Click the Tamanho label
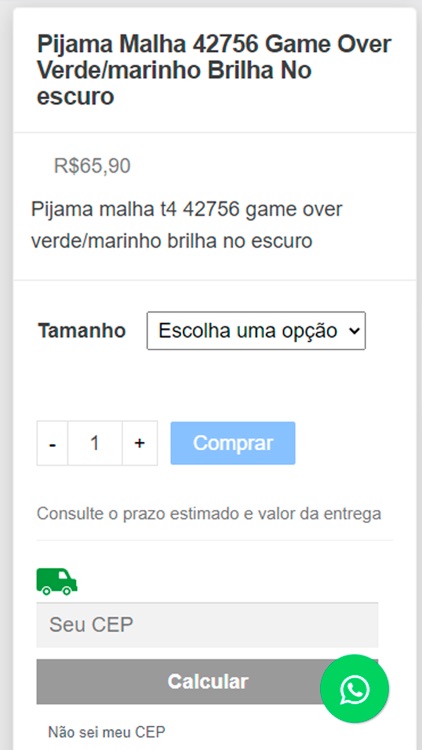Screen dimensions: 422x750 click(x=82, y=331)
